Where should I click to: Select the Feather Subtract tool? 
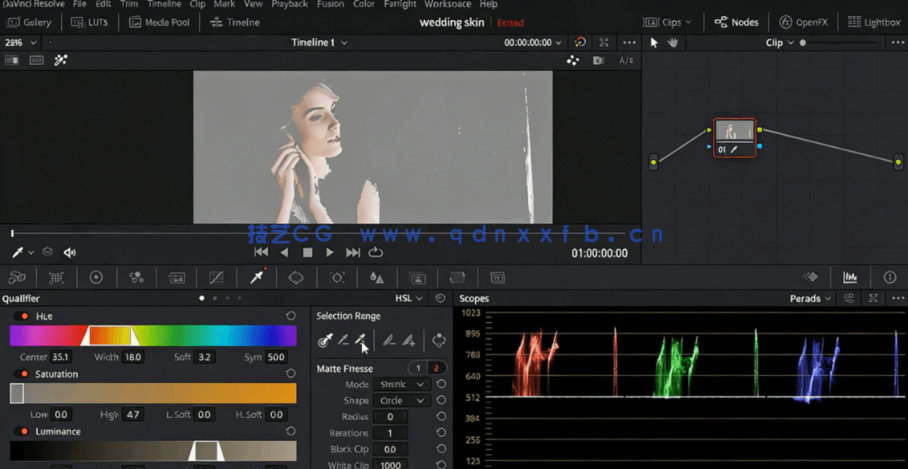[389, 340]
